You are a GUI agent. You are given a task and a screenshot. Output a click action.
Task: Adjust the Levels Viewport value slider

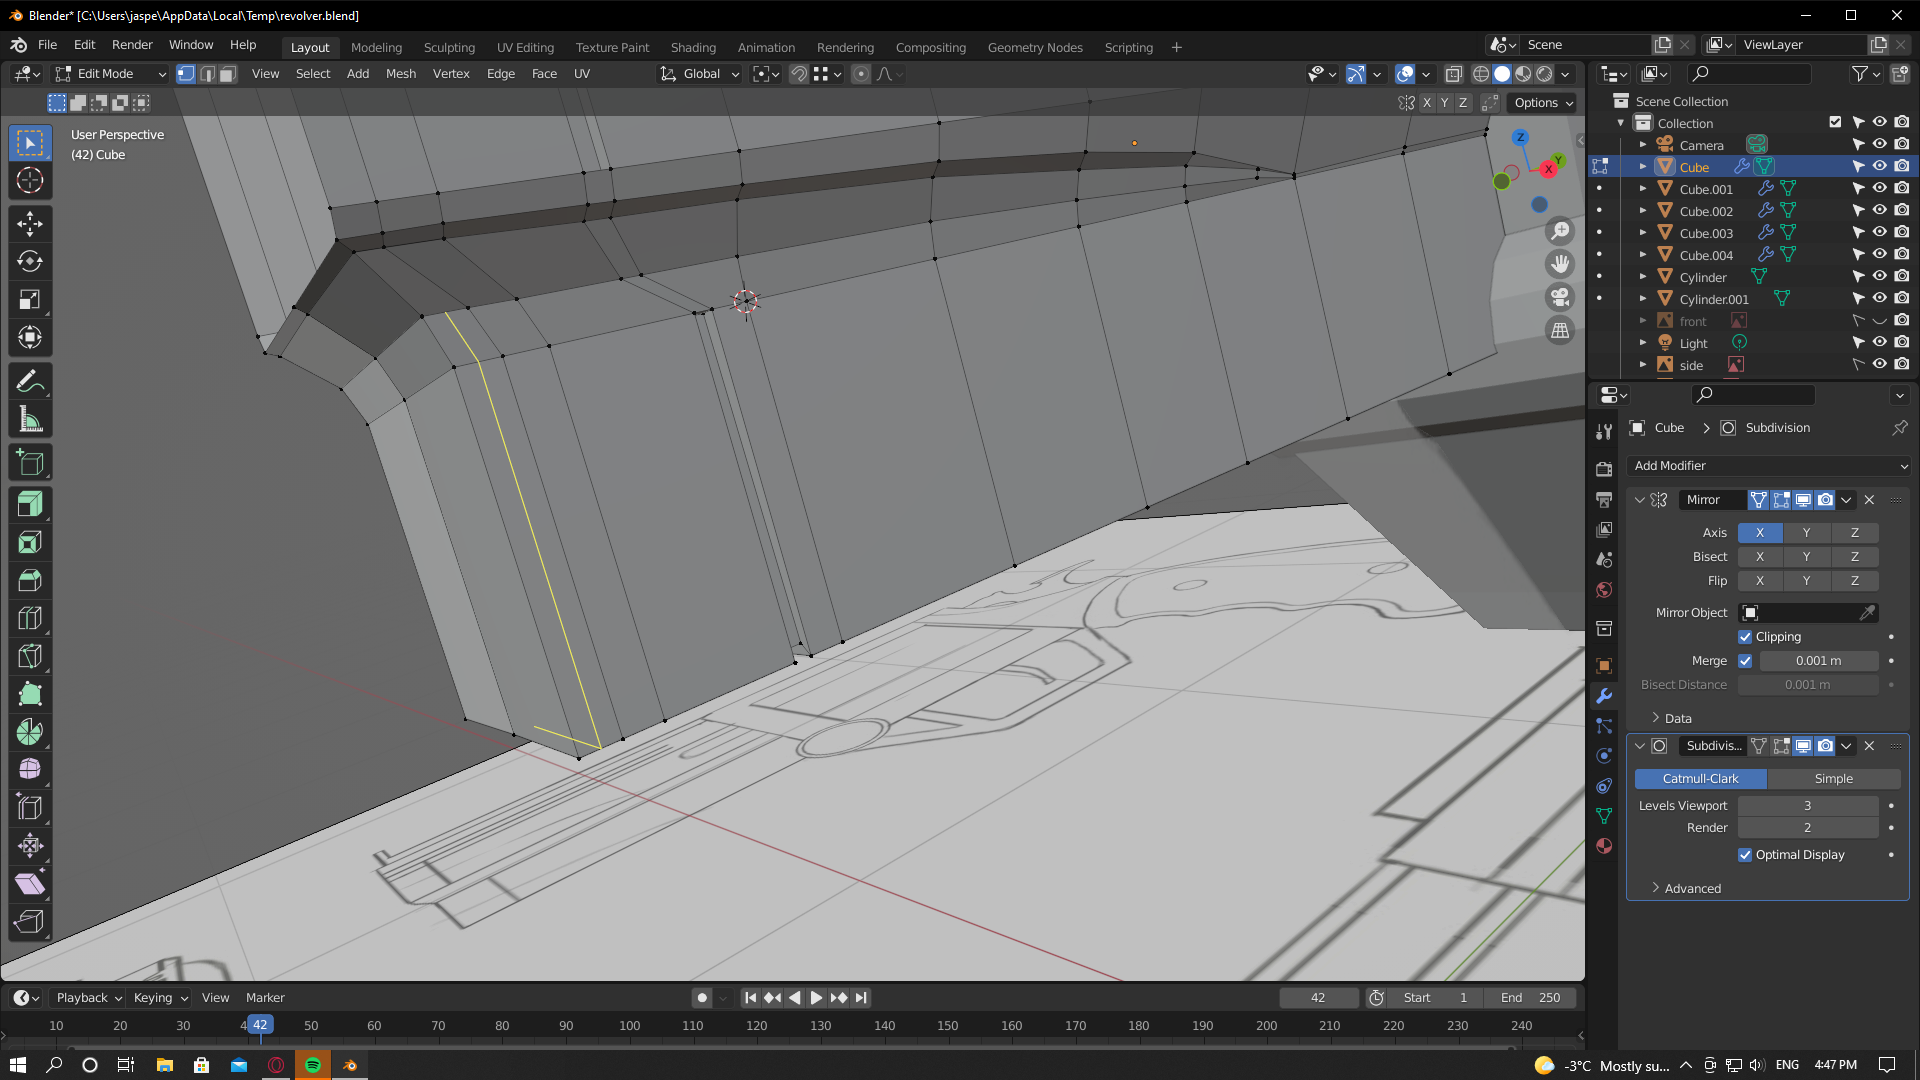[1807, 805]
